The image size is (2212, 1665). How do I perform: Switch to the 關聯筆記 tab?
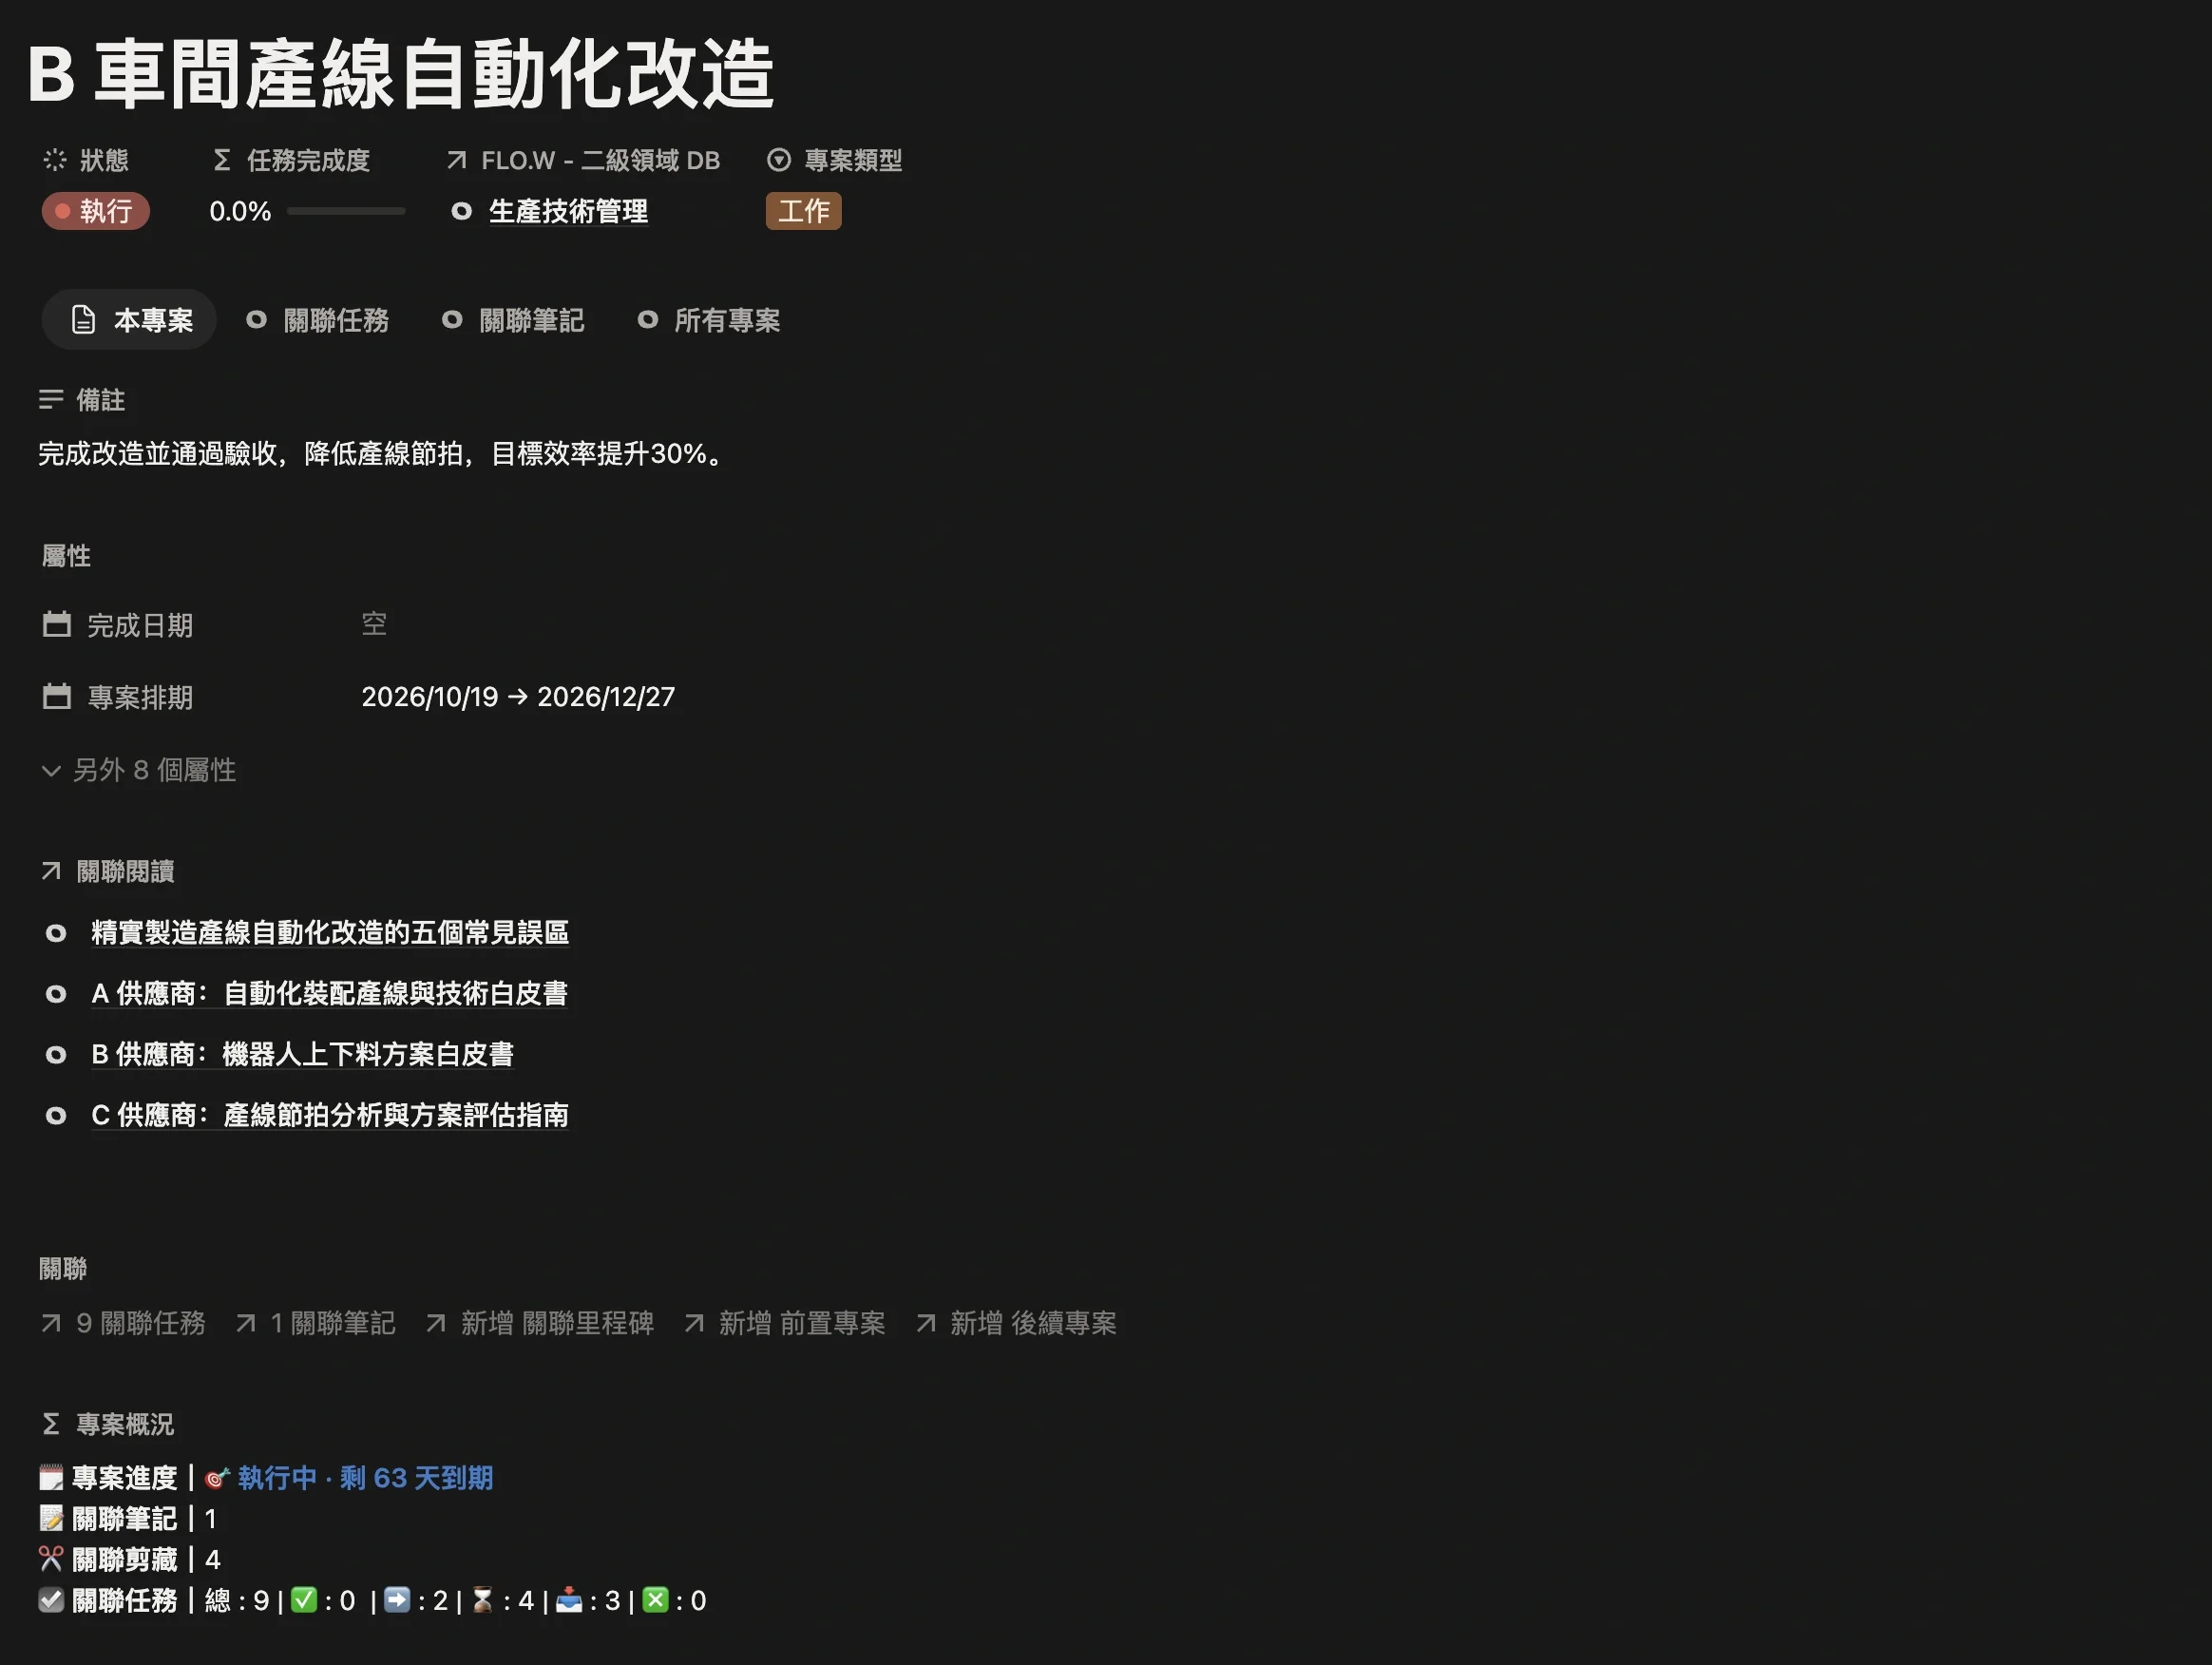pyautogui.click(x=514, y=320)
